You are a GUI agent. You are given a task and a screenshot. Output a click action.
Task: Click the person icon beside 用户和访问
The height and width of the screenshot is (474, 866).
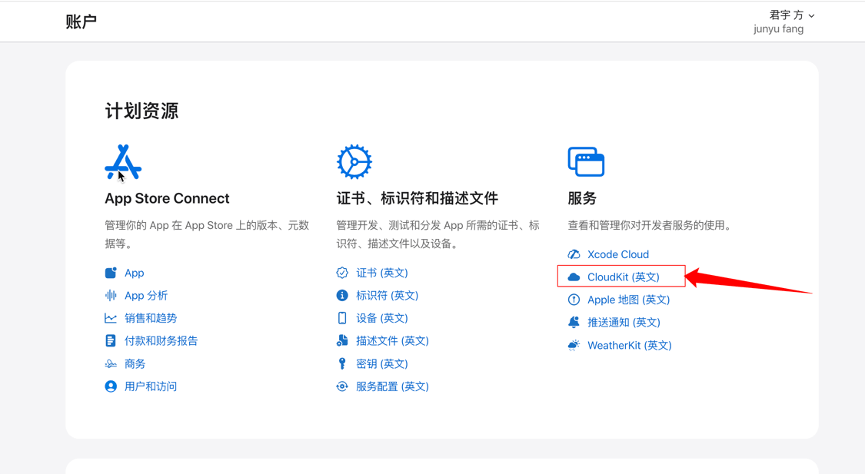110,386
